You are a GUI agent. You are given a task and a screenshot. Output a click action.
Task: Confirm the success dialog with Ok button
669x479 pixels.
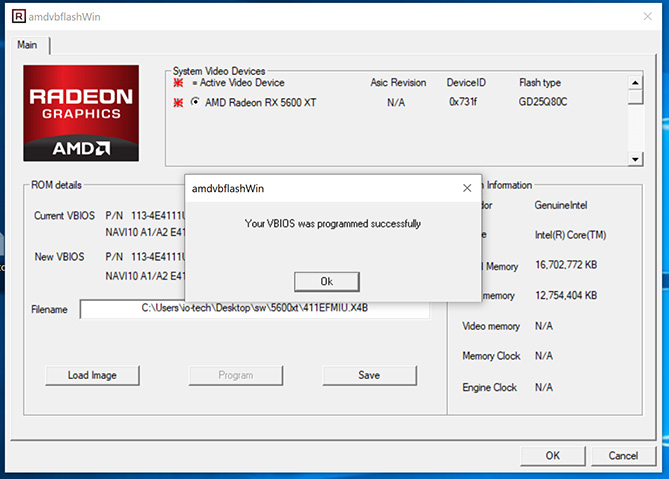click(x=326, y=282)
